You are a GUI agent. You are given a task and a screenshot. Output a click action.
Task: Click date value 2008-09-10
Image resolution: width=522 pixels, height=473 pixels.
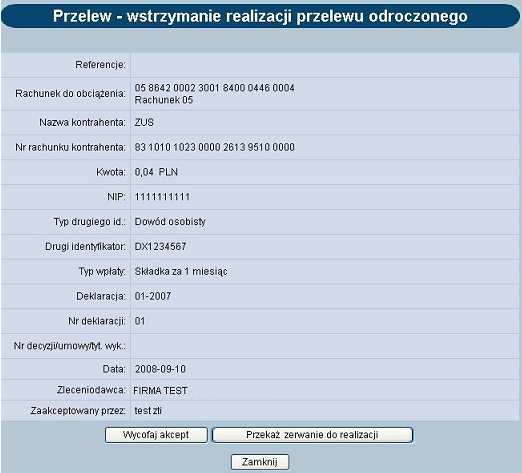[x=160, y=369]
